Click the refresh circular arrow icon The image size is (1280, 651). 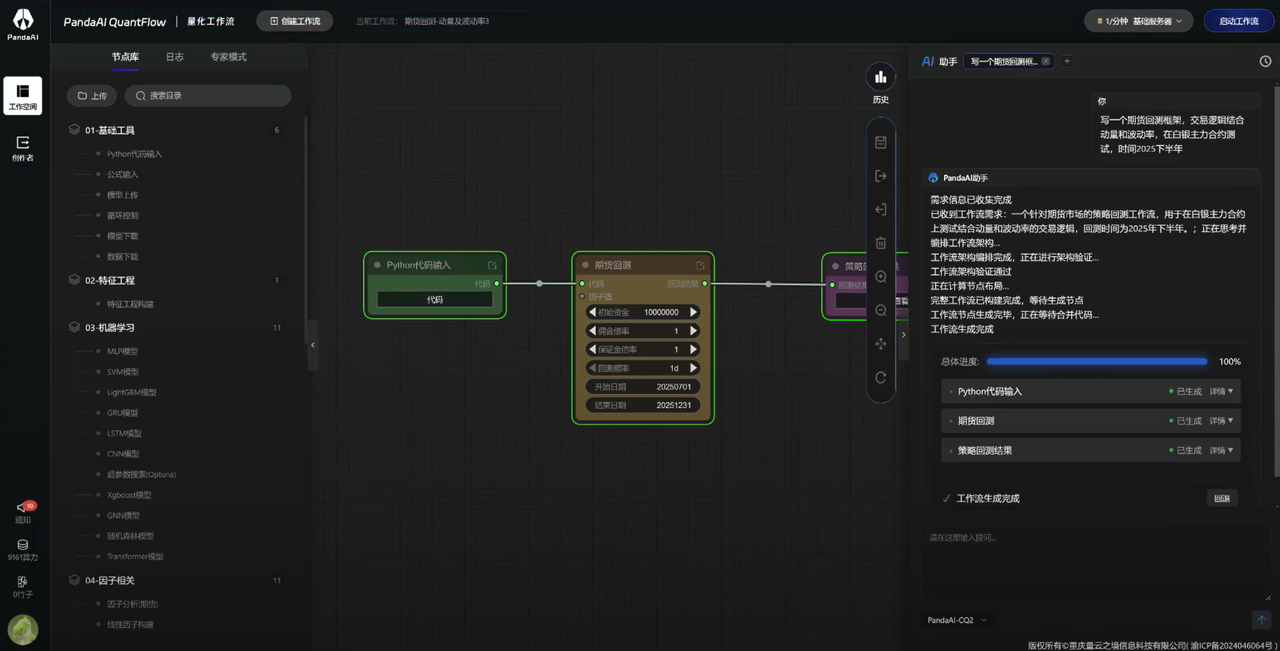[x=881, y=378]
